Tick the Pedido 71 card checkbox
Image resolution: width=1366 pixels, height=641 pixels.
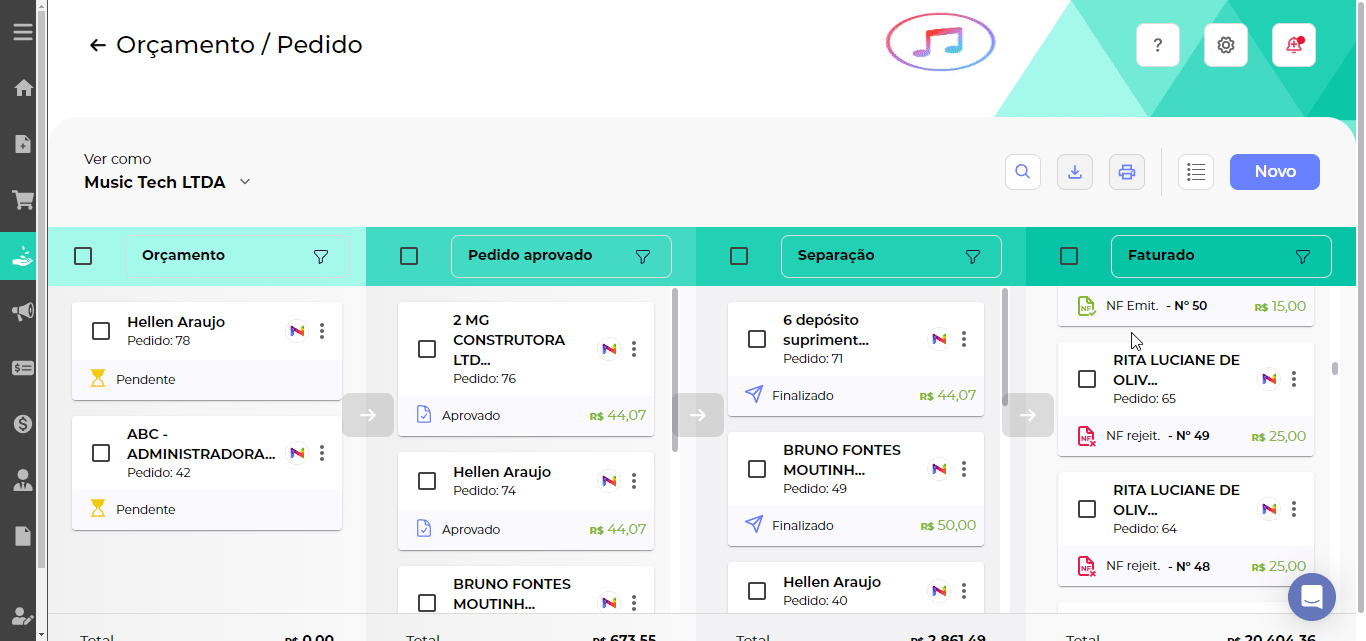[757, 339]
